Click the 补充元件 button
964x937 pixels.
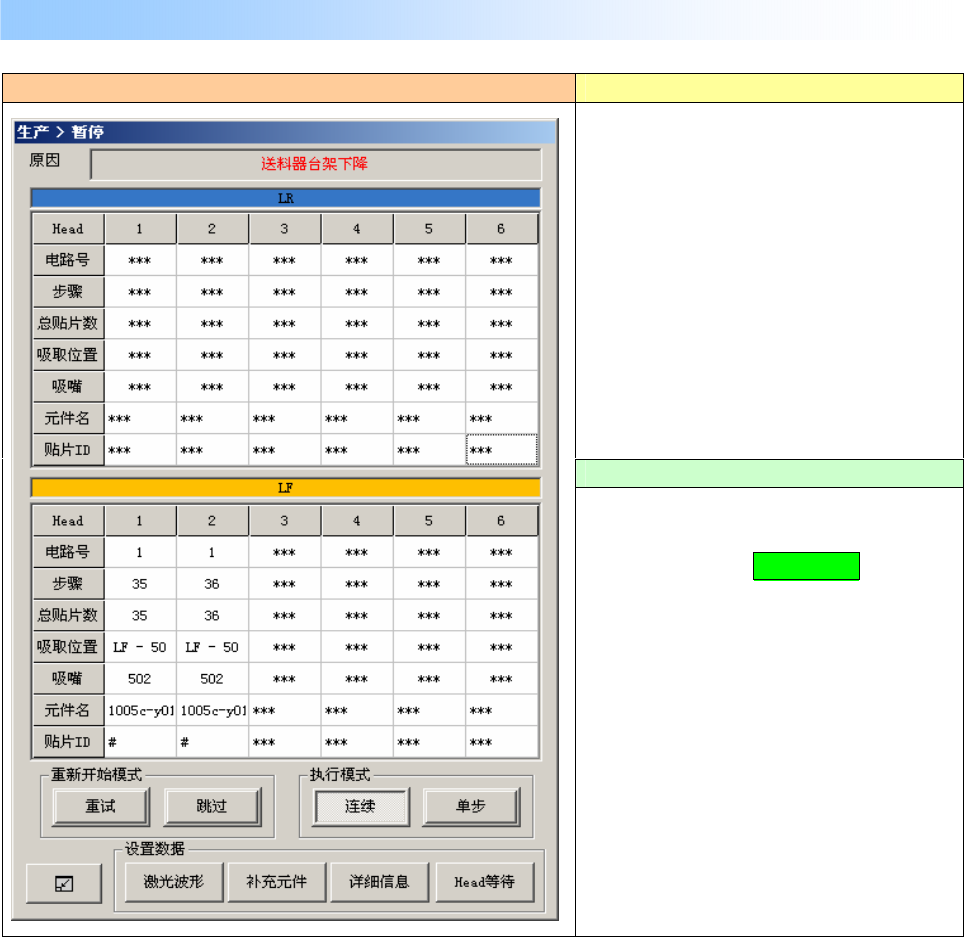click(x=276, y=883)
